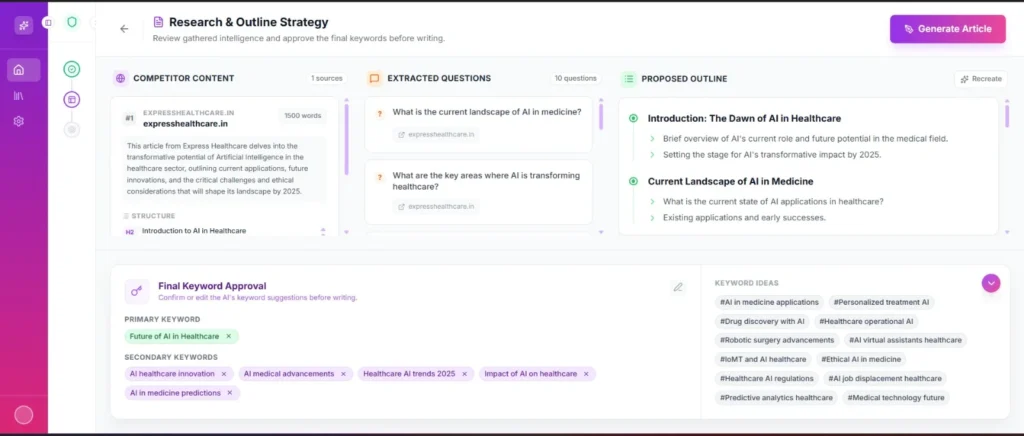
Task: Collapse the Keyword Ideas purple chevron
Action: 991,283
